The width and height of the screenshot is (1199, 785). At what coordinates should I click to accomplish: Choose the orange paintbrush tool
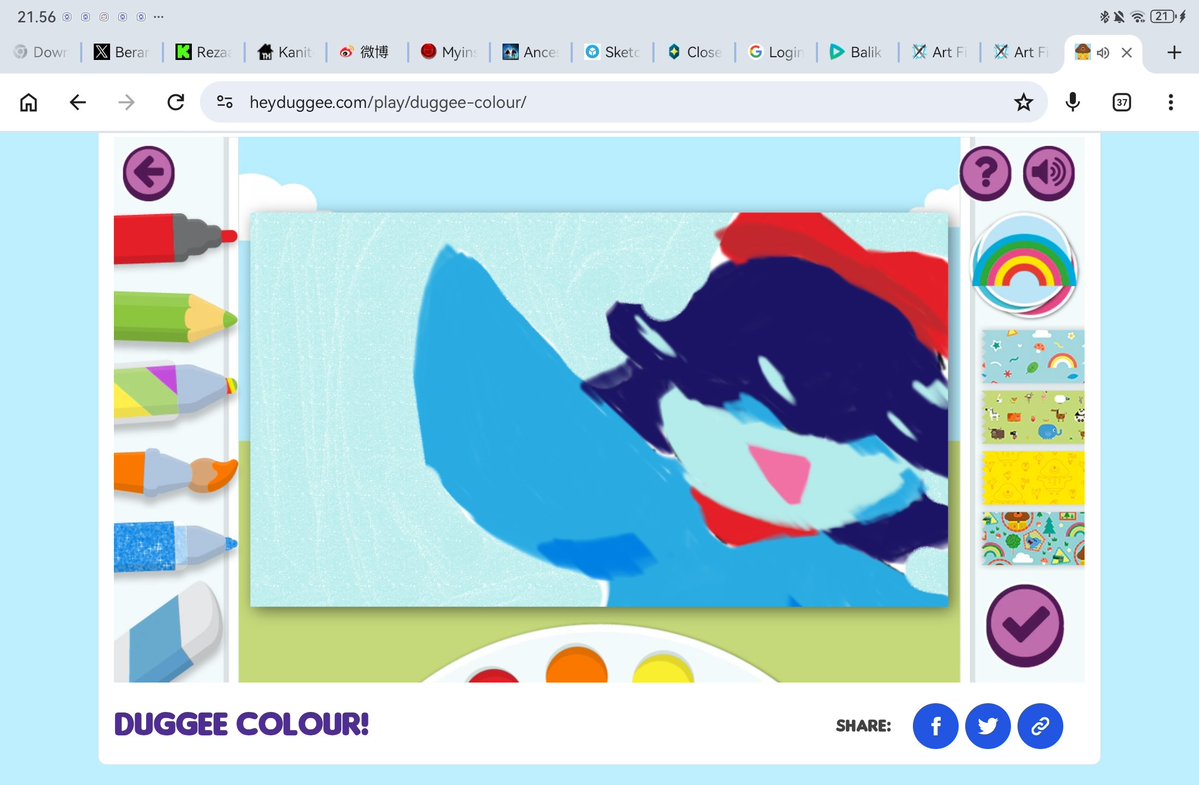coord(175,472)
